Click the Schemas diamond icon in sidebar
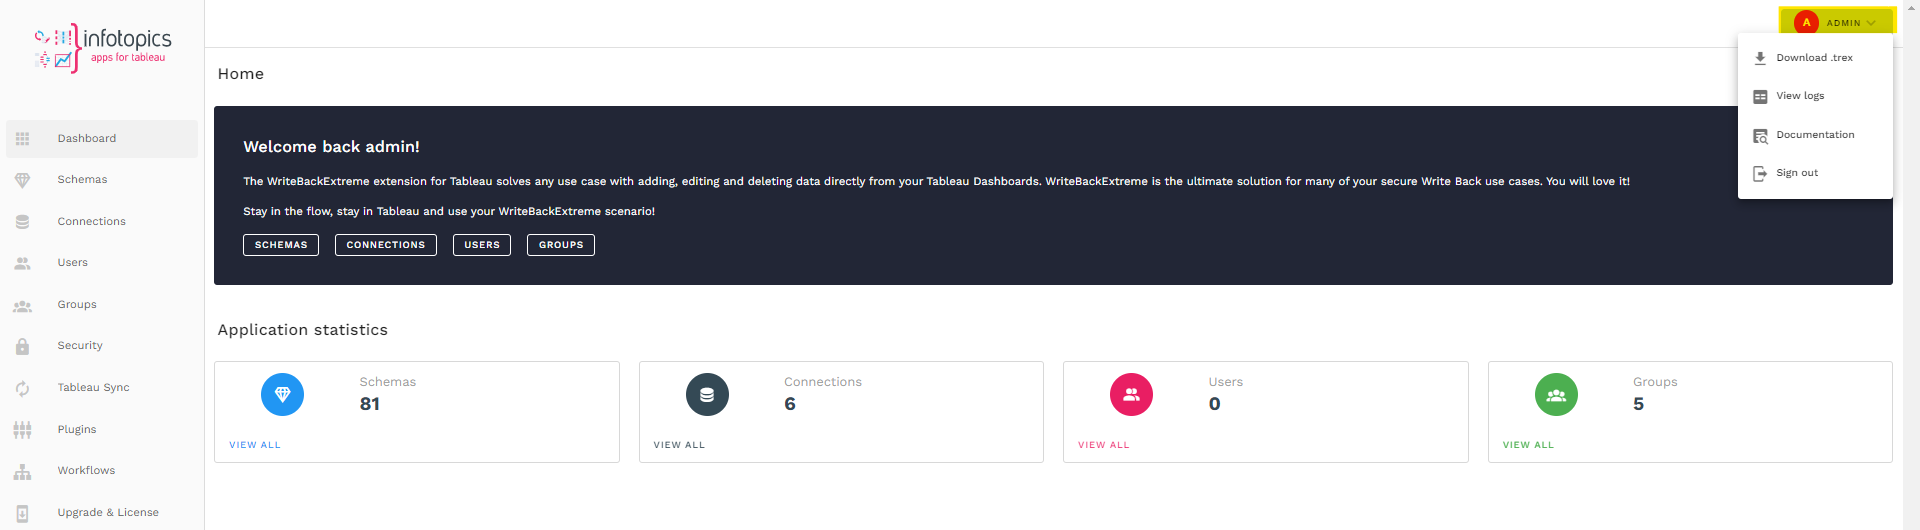Screen dimensions: 1920x530 coord(22,180)
